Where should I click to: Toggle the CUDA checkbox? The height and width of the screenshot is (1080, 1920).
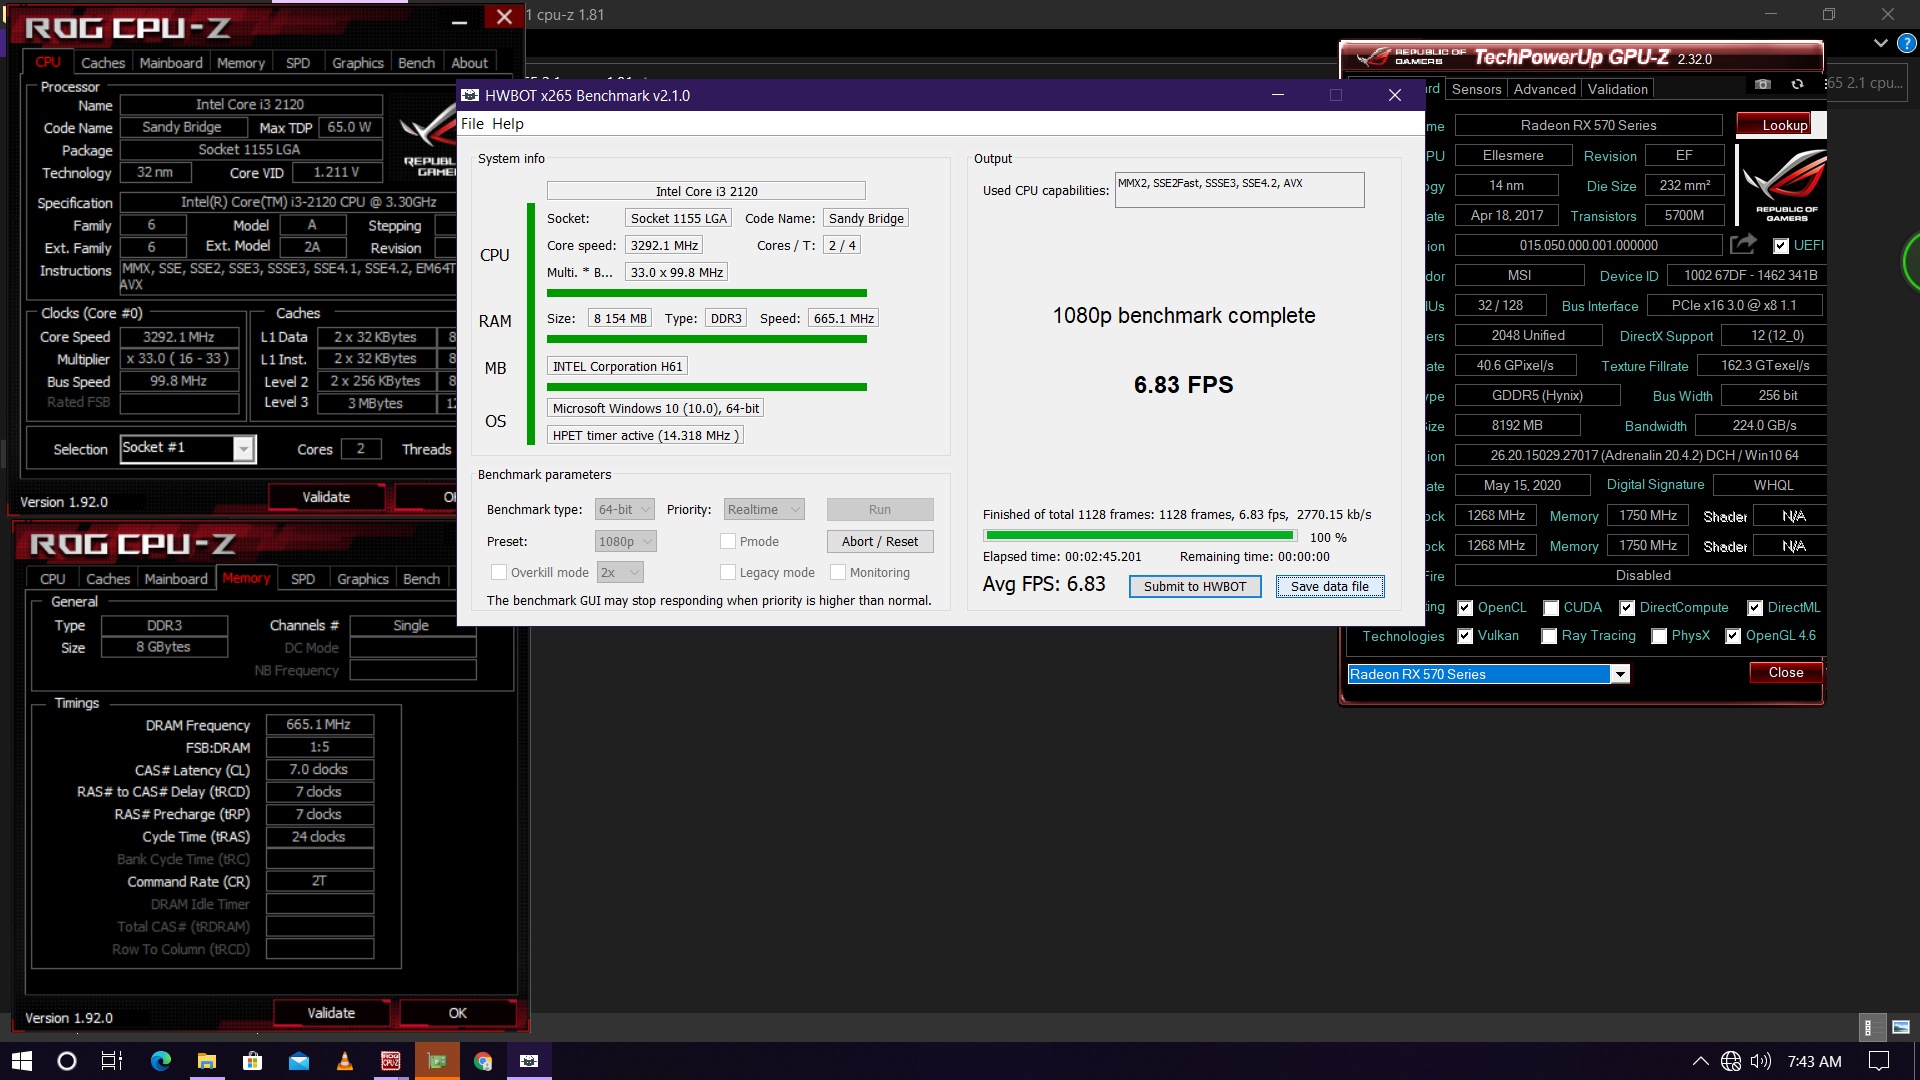(x=1551, y=608)
